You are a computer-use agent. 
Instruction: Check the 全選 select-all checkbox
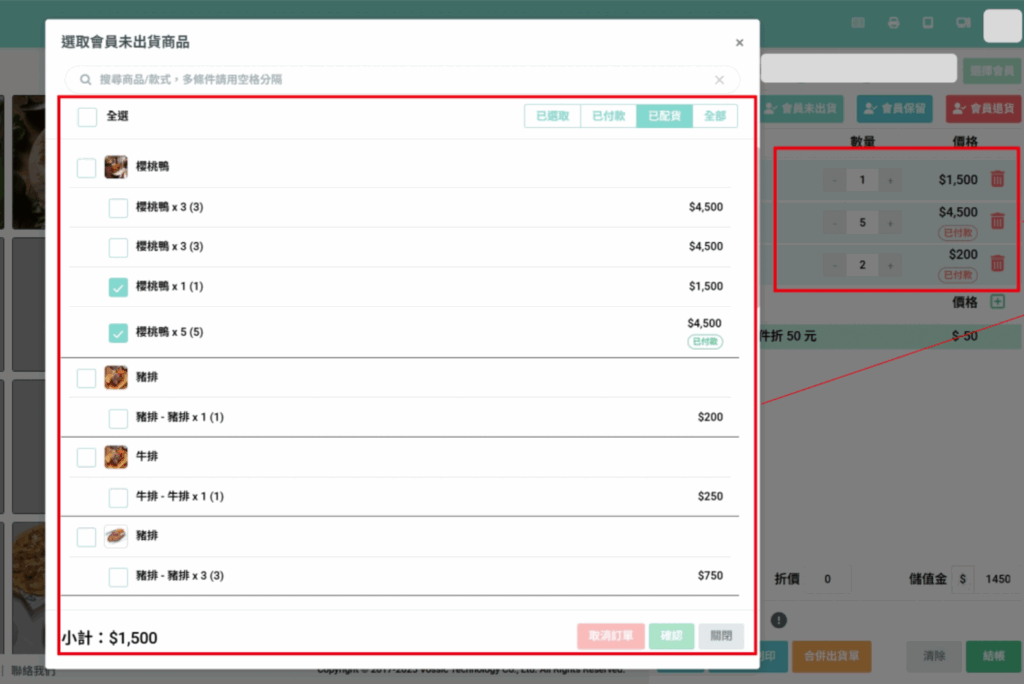click(x=88, y=117)
